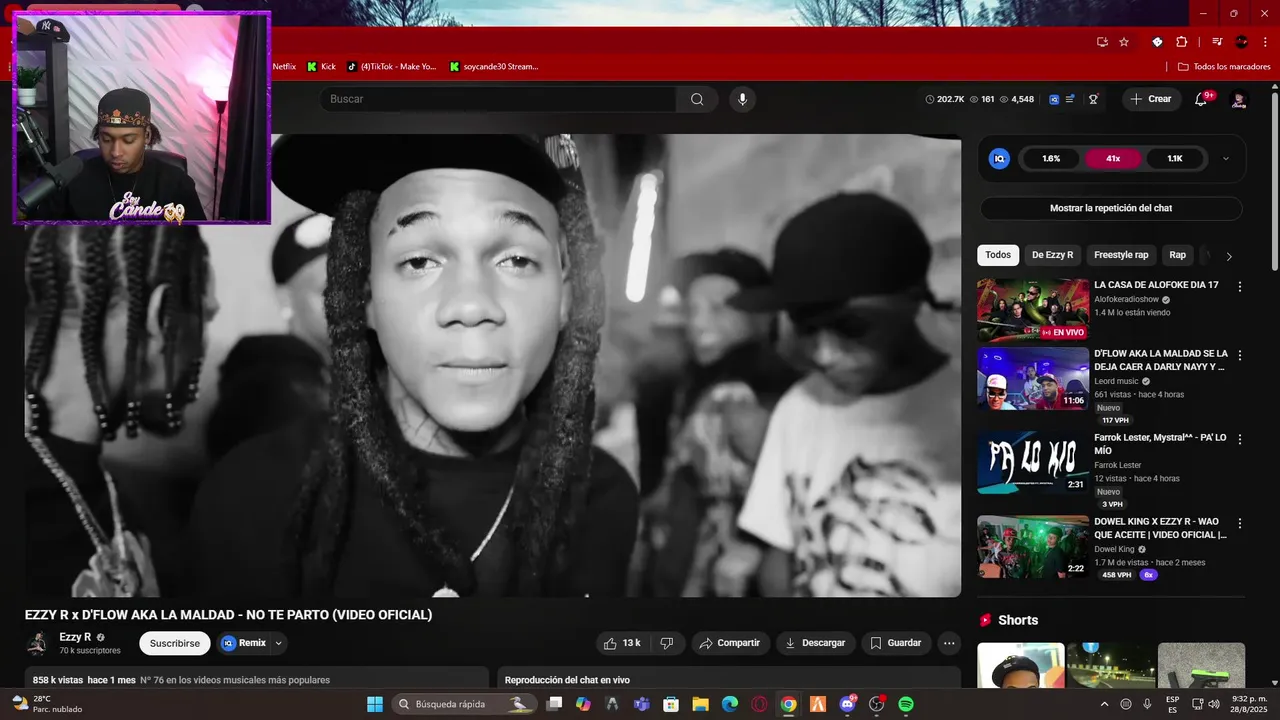Open Kick bookmark
Image resolution: width=1280 pixels, height=720 pixels.
pos(321,66)
